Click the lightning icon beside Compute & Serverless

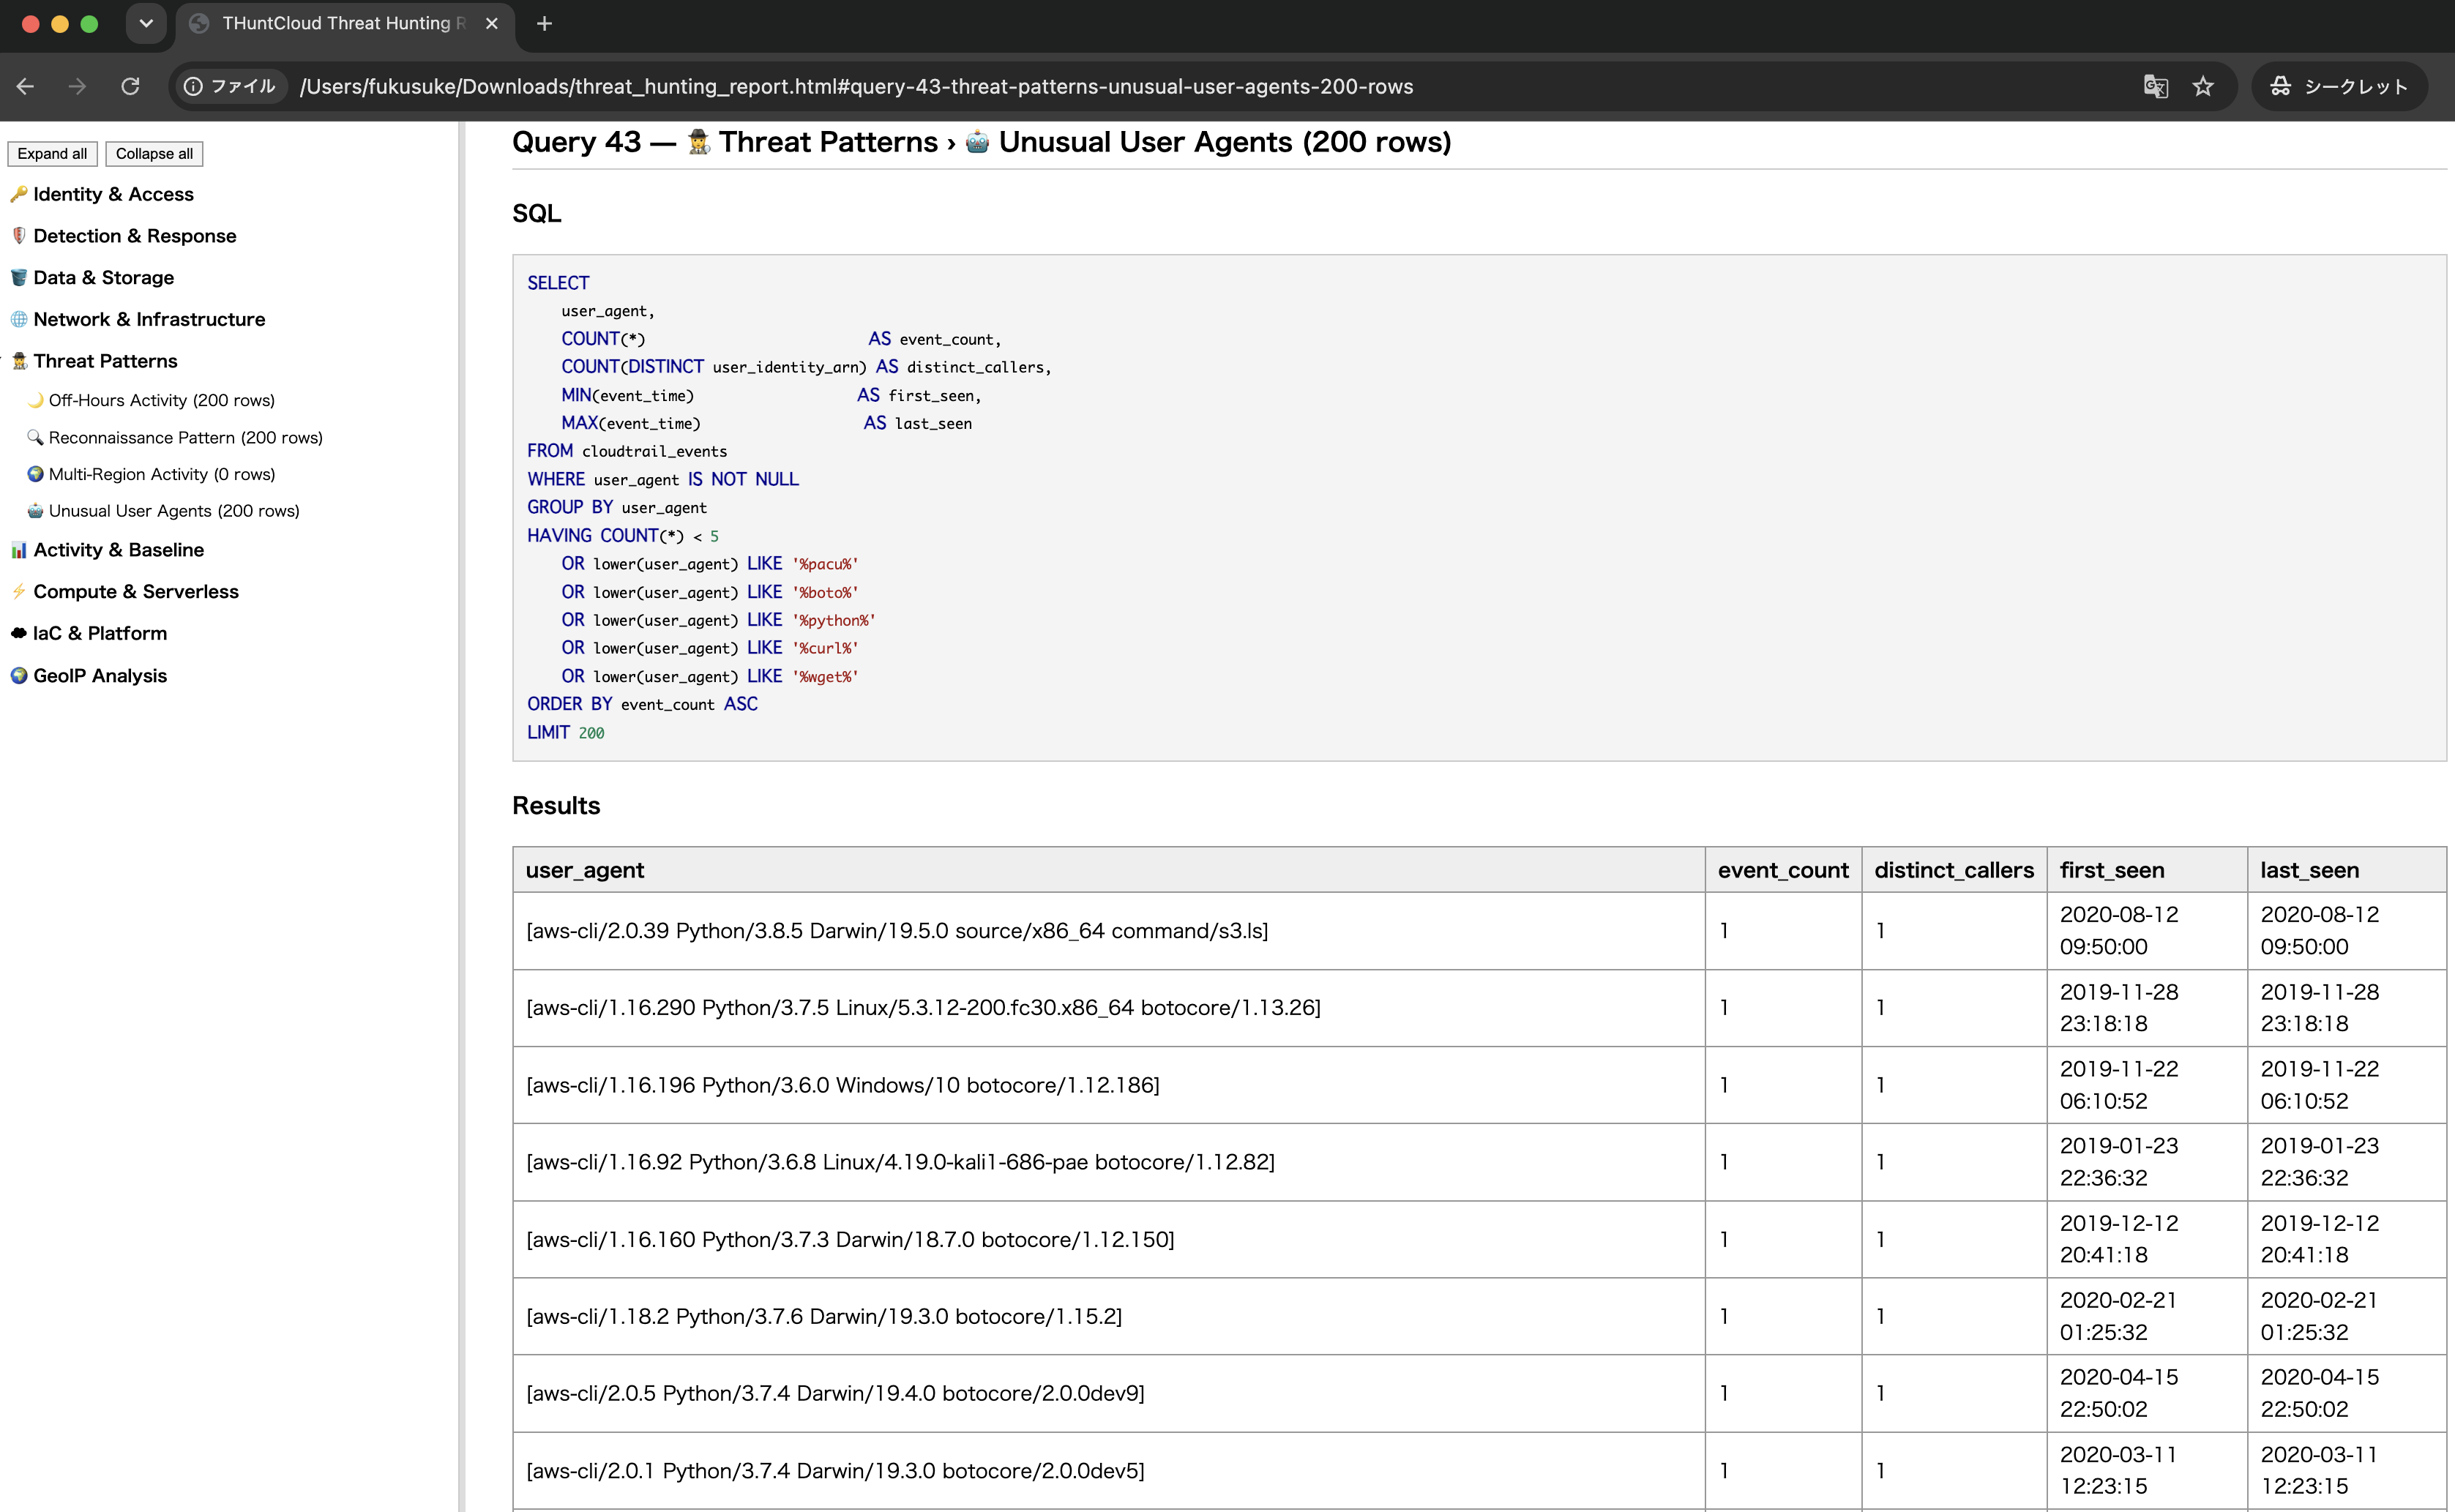(x=19, y=592)
